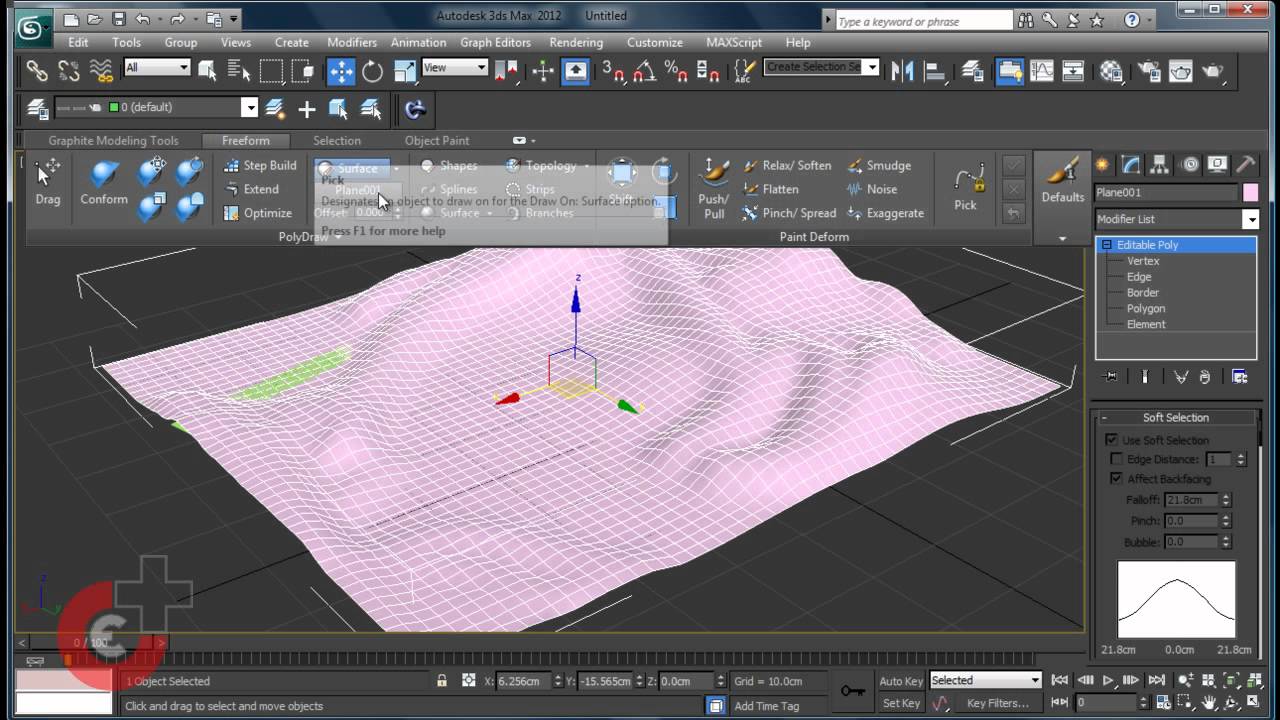Open the Rendered Frame Window icon
Screen dimensions: 1280x720
[1181, 70]
